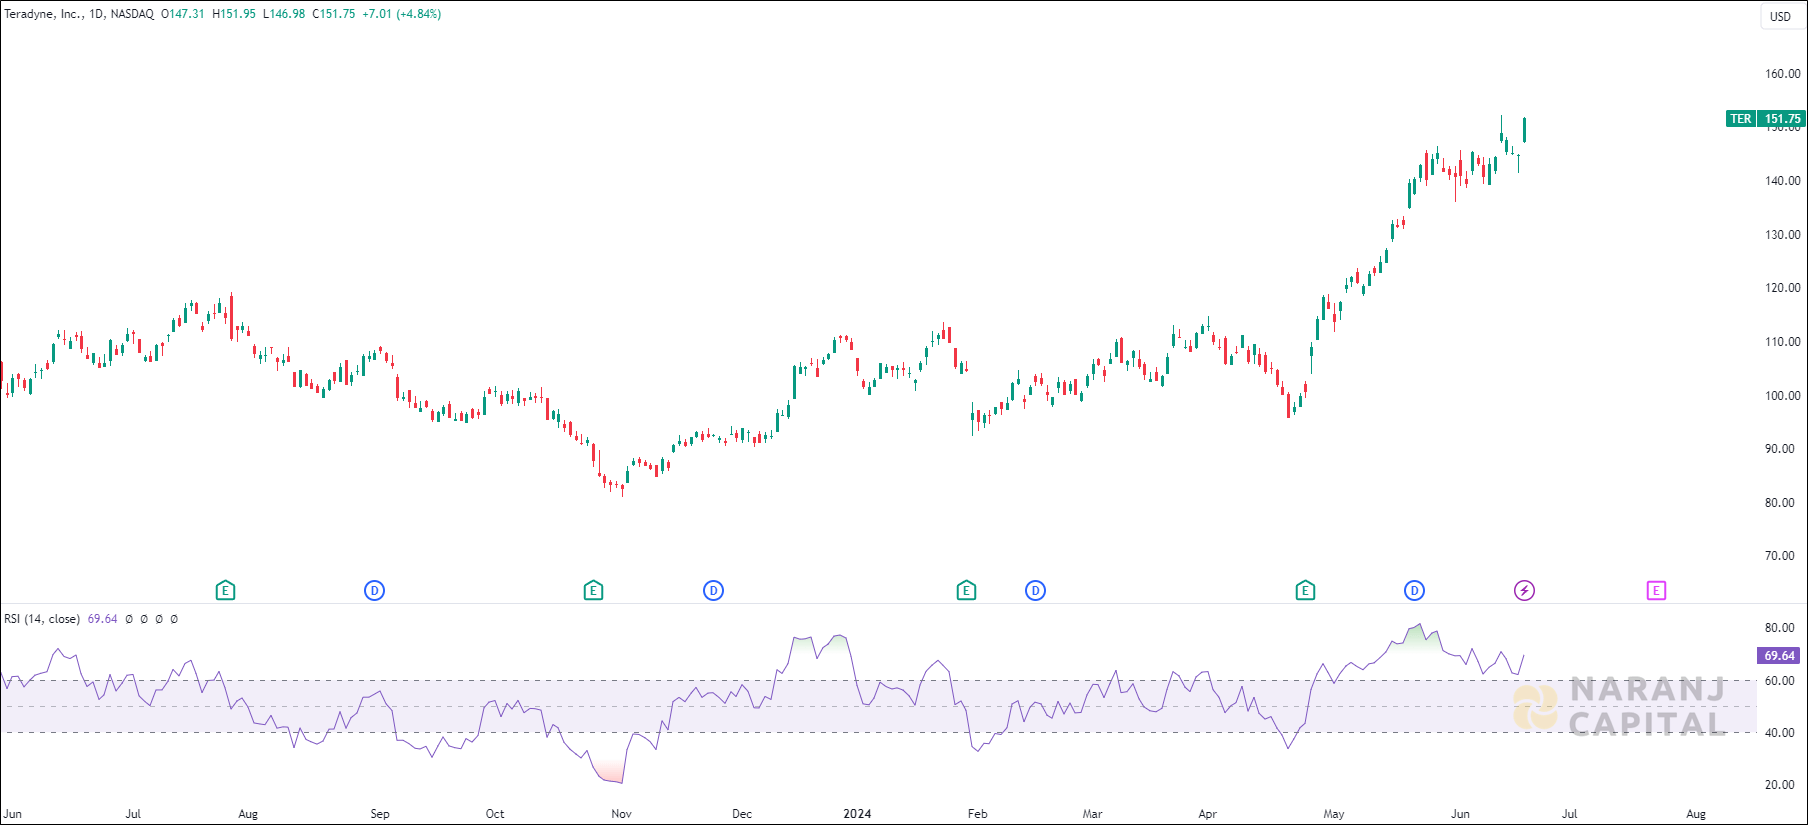The height and width of the screenshot is (825, 1808).
Task: Click the 160.00 price axis label
Action: [1782, 74]
